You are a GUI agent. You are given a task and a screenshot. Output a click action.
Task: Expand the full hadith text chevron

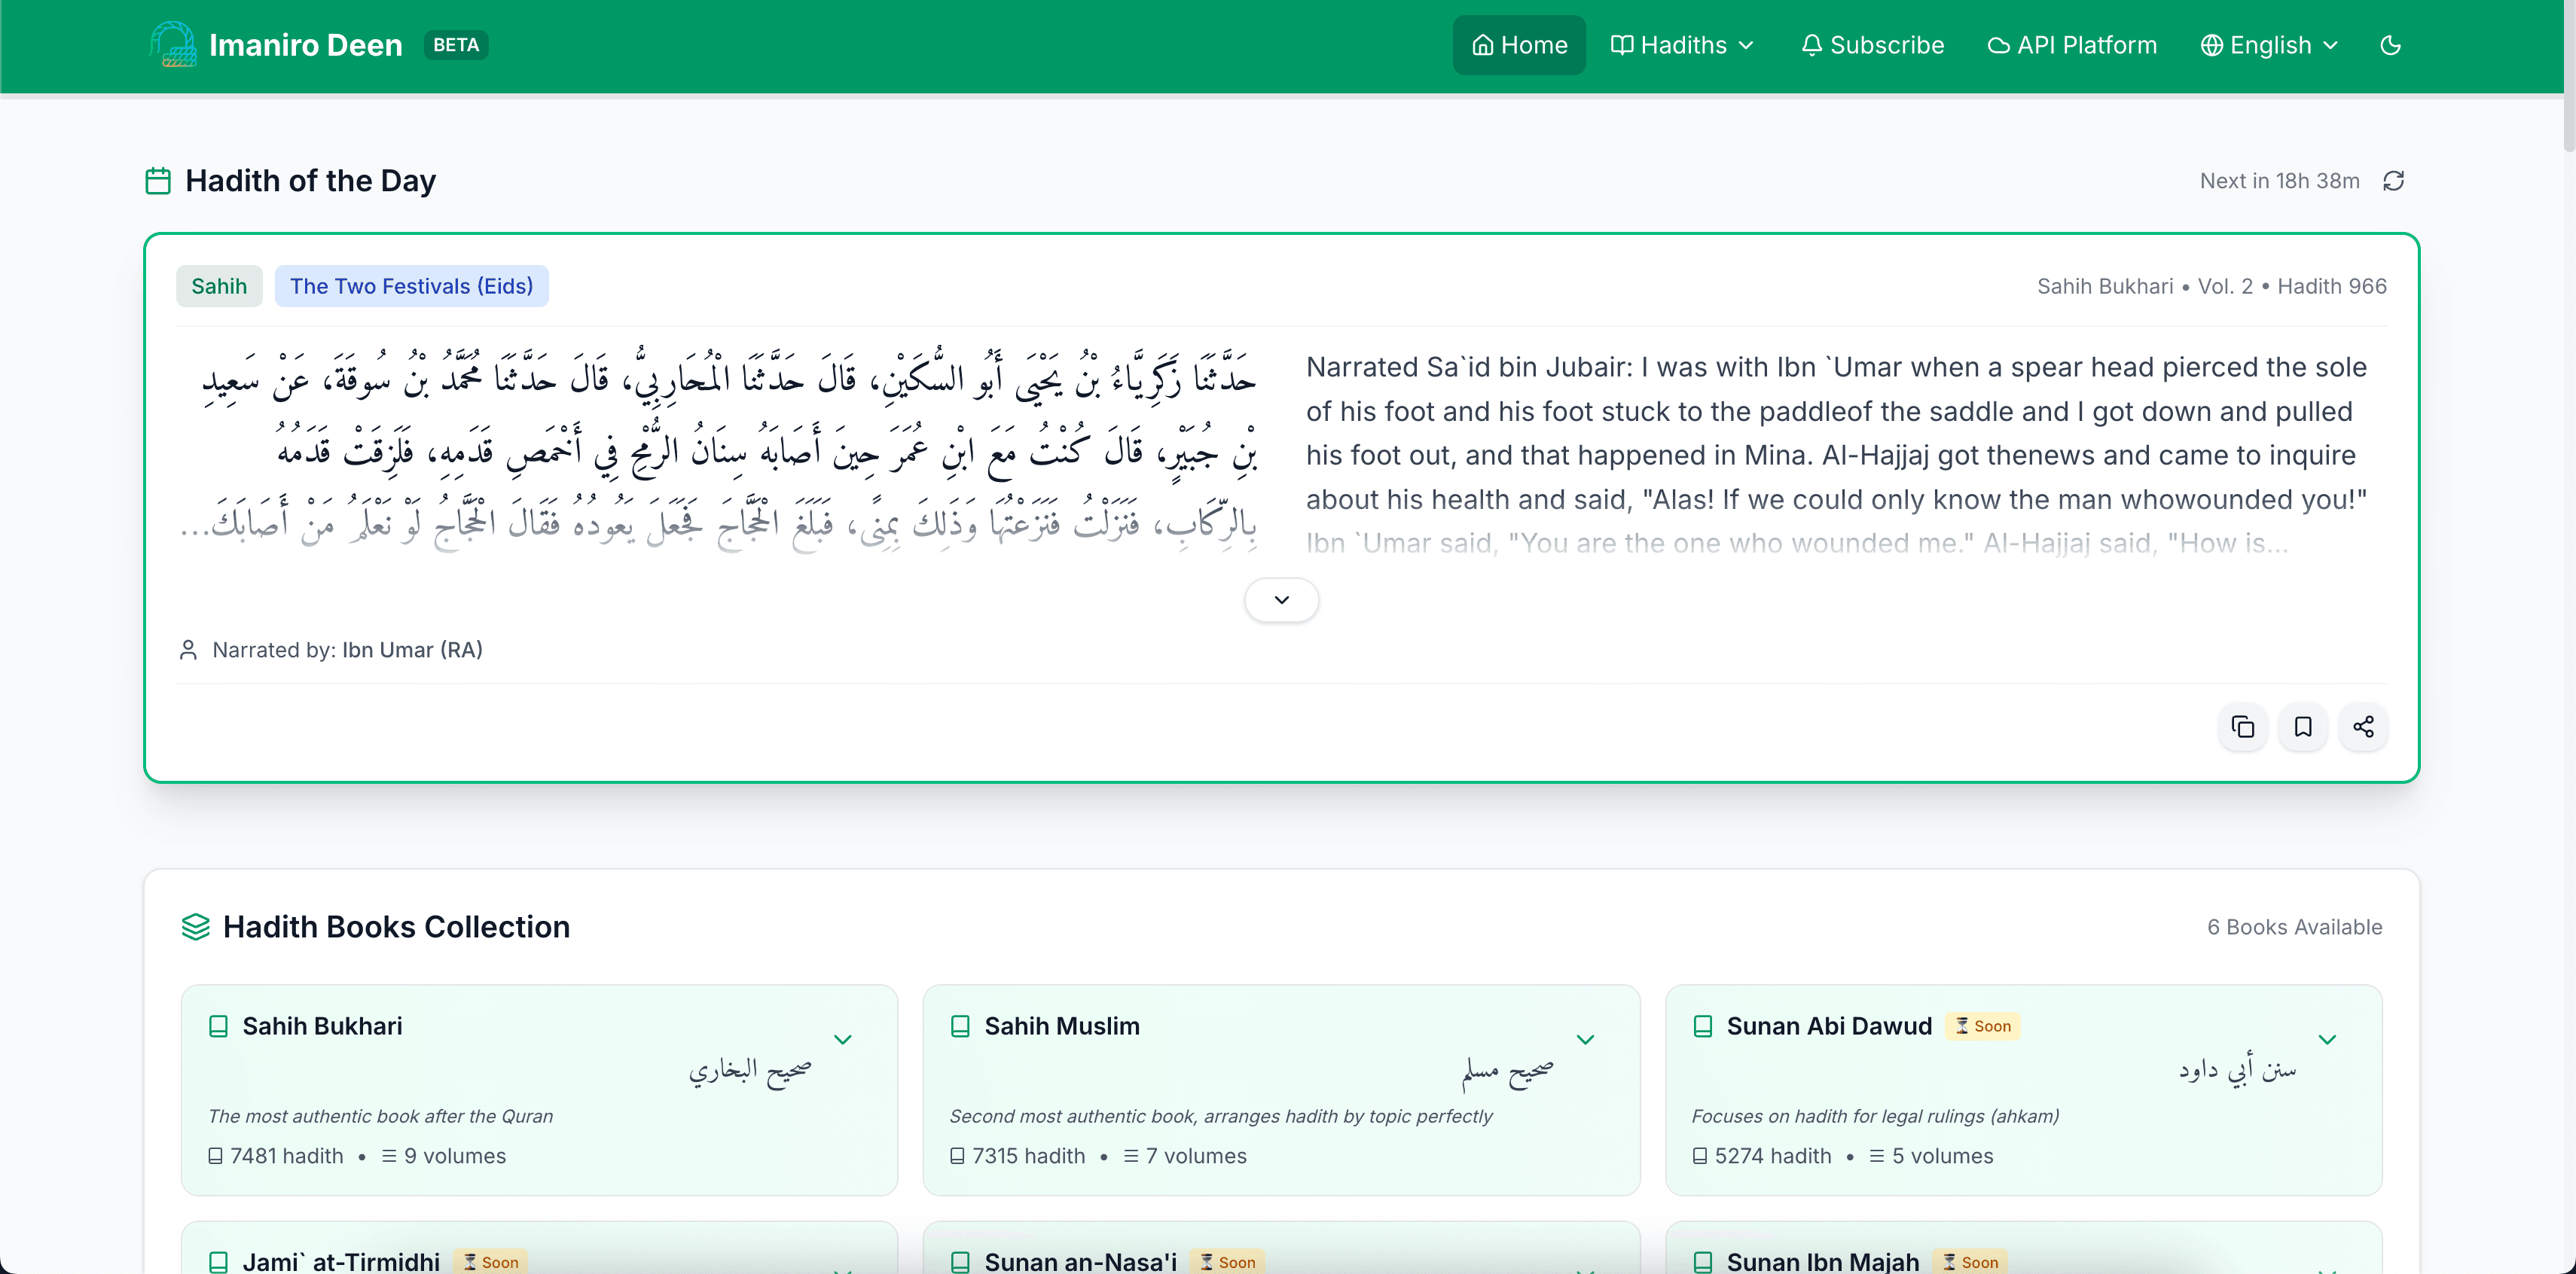[1281, 600]
